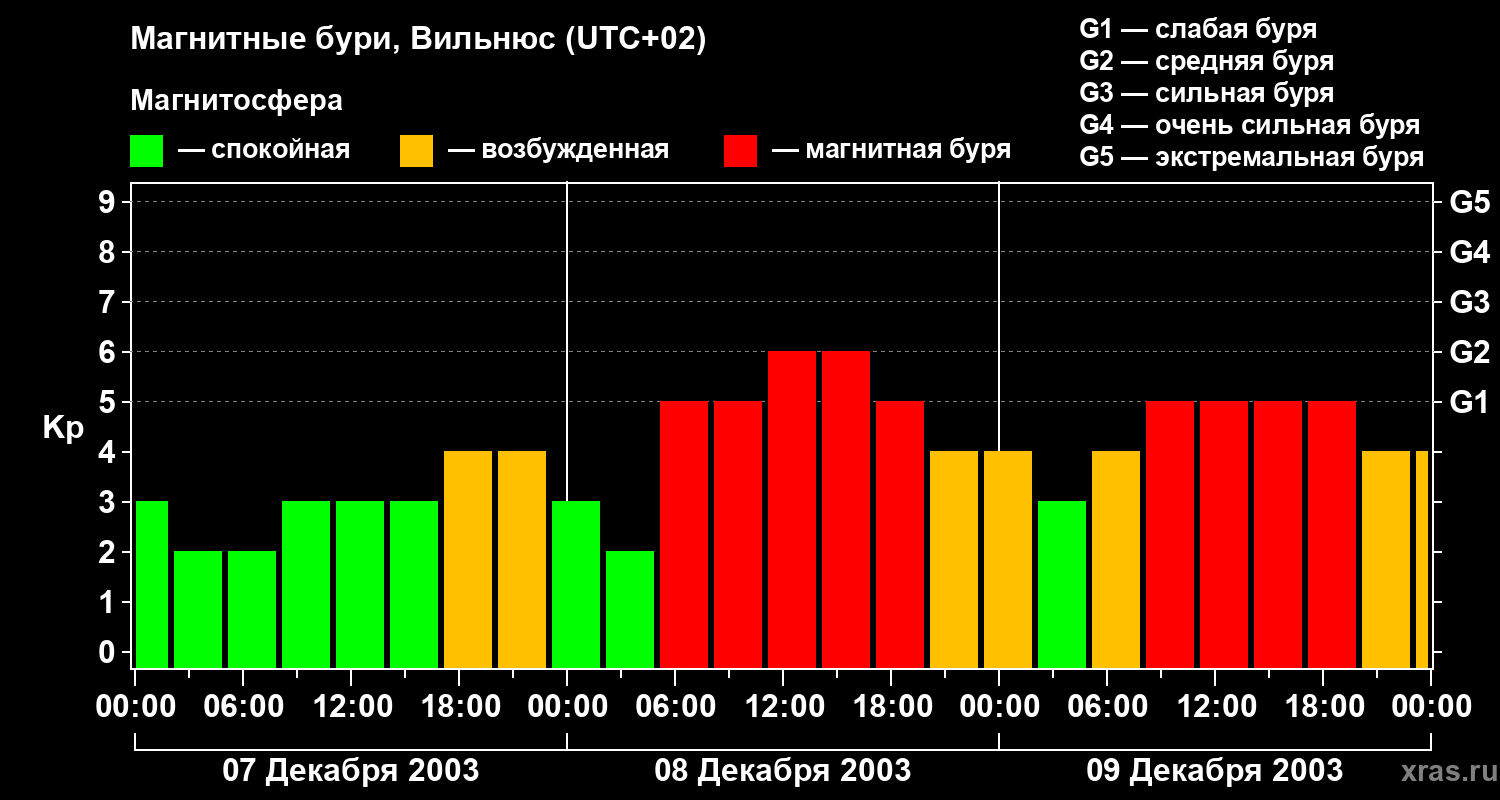
Task: Click the green Kp 3 bar spanning 12:00 on 07 Декабря
Action: pyautogui.click(x=360, y=584)
